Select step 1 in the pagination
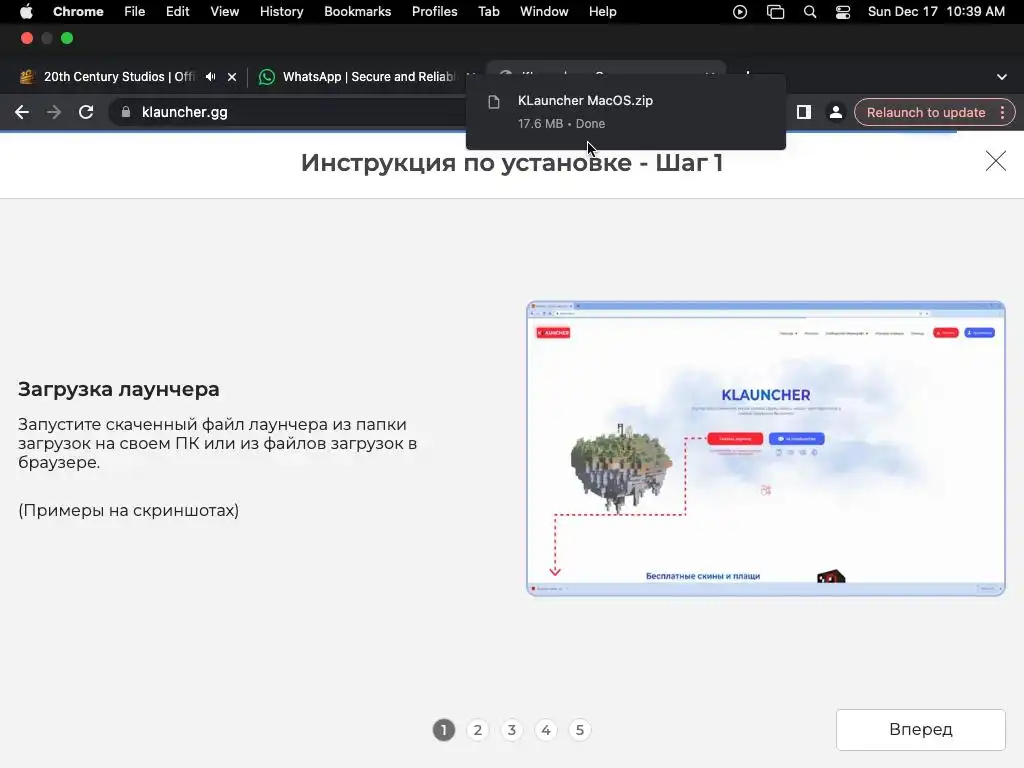This screenshot has width=1024, height=768. [443, 729]
